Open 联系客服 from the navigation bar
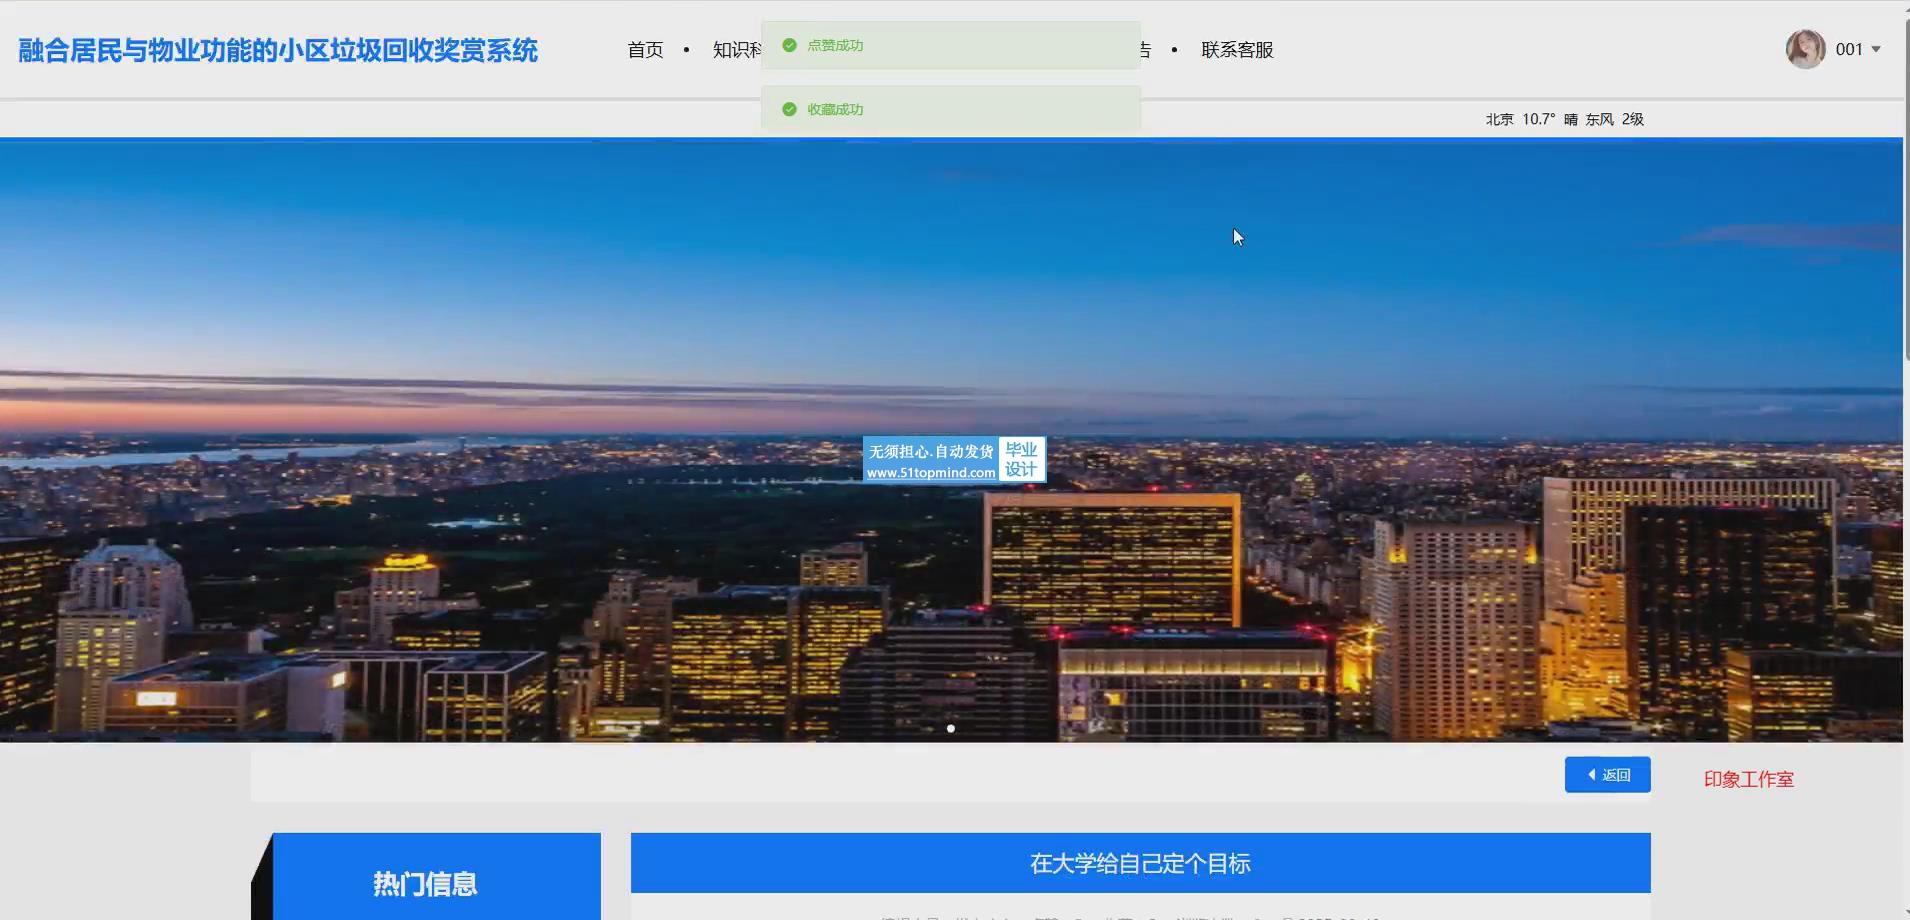The width and height of the screenshot is (1910, 920). pos(1237,50)
